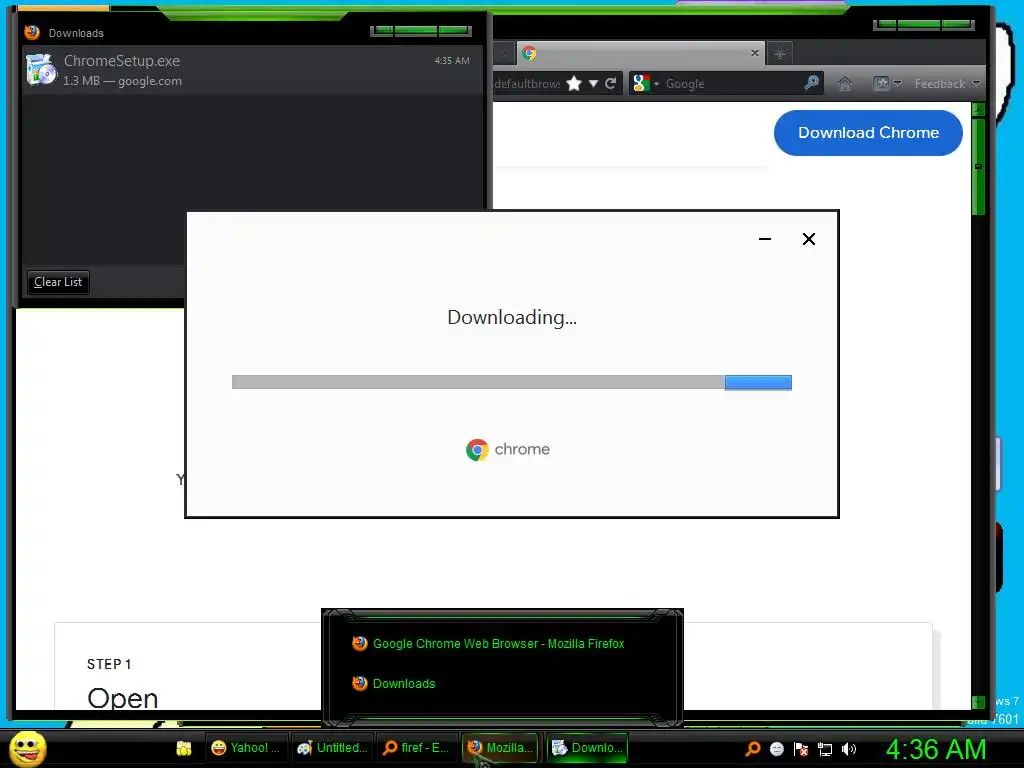Open the Feedback dropdown menu

click(948, 84)
